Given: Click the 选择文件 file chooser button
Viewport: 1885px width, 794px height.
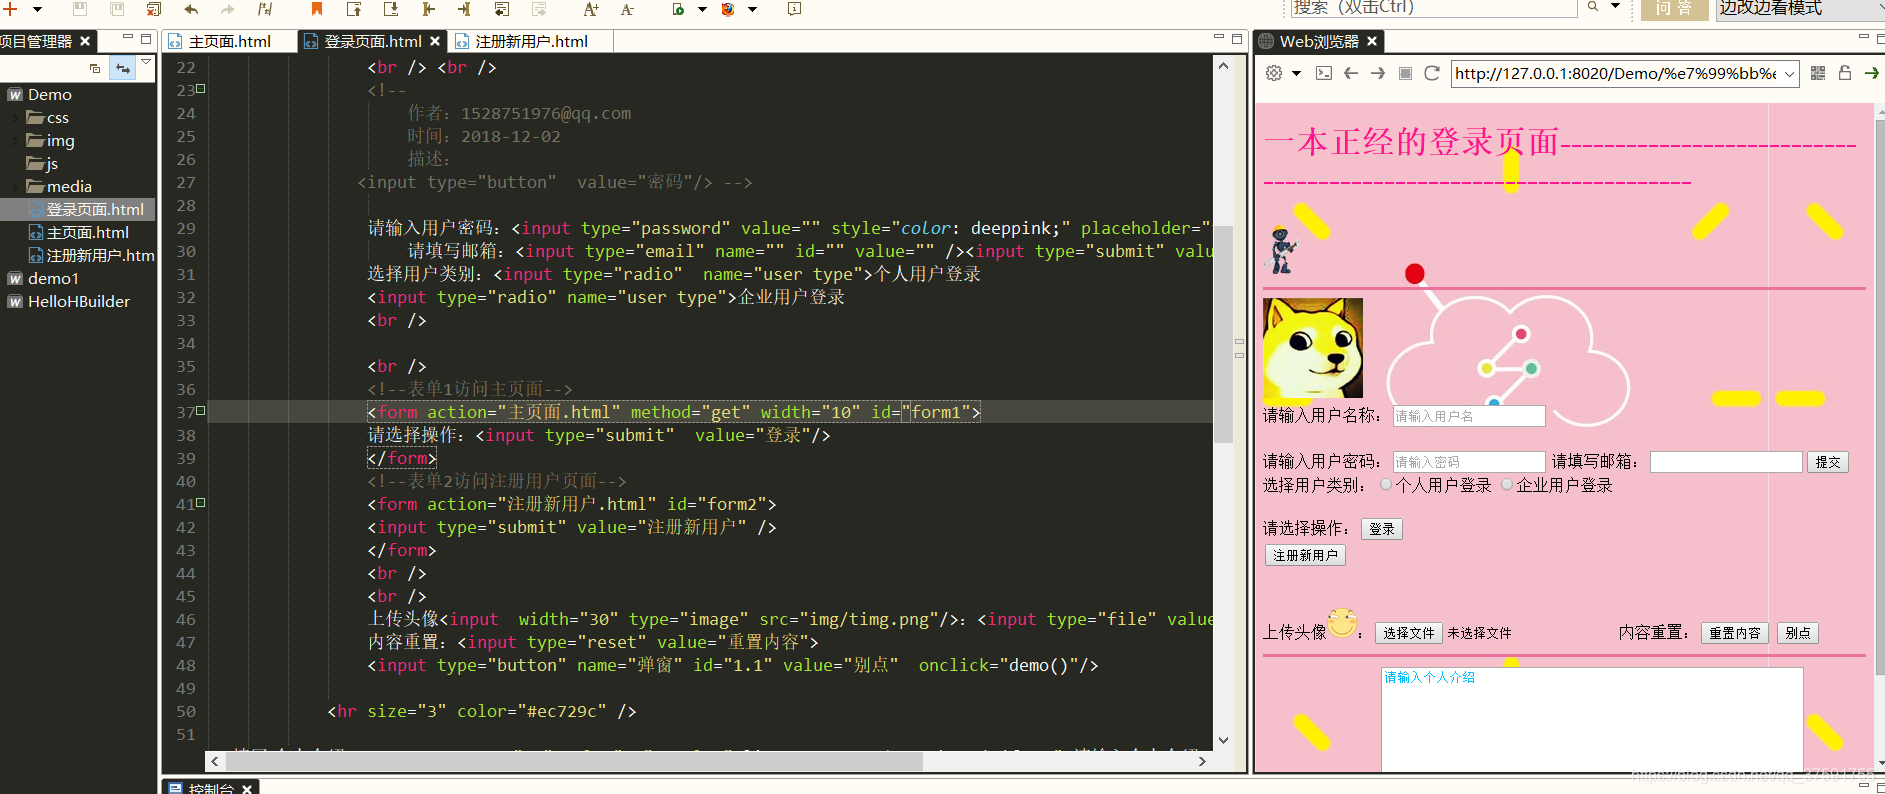Looking at the screenshot, I should click(1409, 633).
